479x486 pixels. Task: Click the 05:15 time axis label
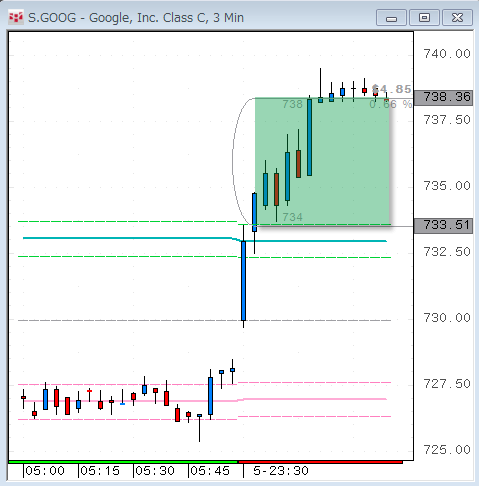click(100, 471)
